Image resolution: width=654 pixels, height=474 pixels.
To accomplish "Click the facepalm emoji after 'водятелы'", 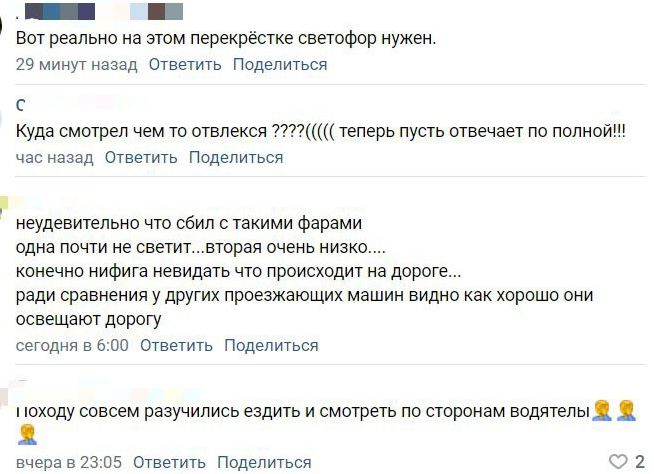I will (602, 411).
